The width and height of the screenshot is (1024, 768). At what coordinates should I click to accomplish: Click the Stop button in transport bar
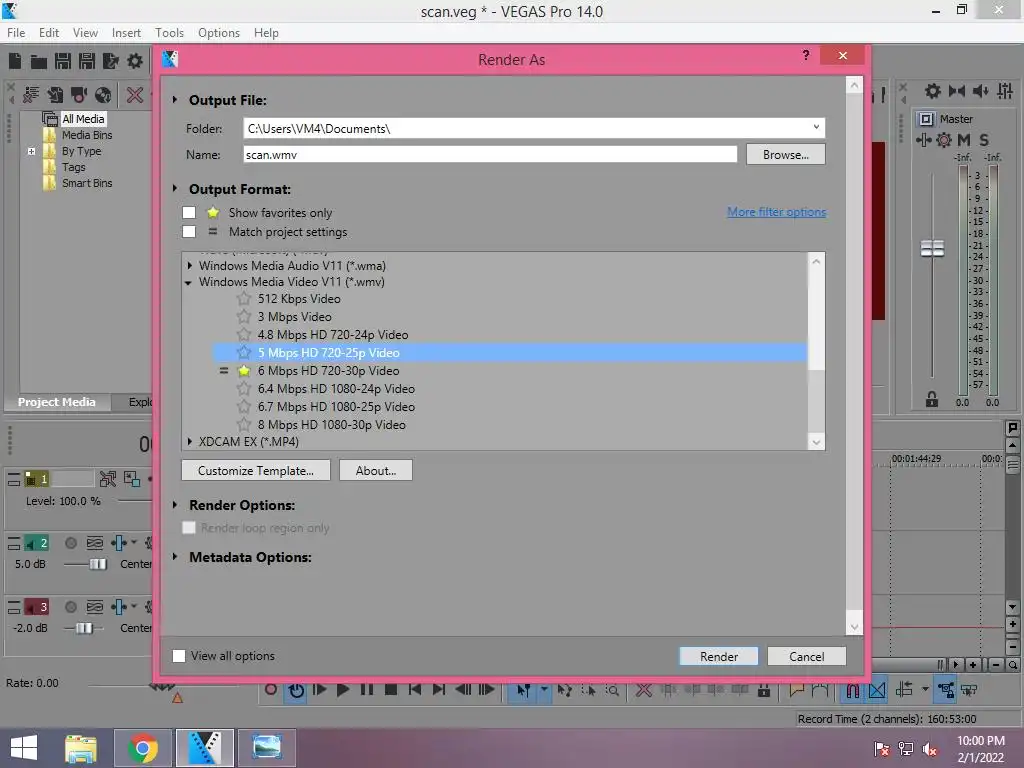pyautogui.click(x=391, y=690)
